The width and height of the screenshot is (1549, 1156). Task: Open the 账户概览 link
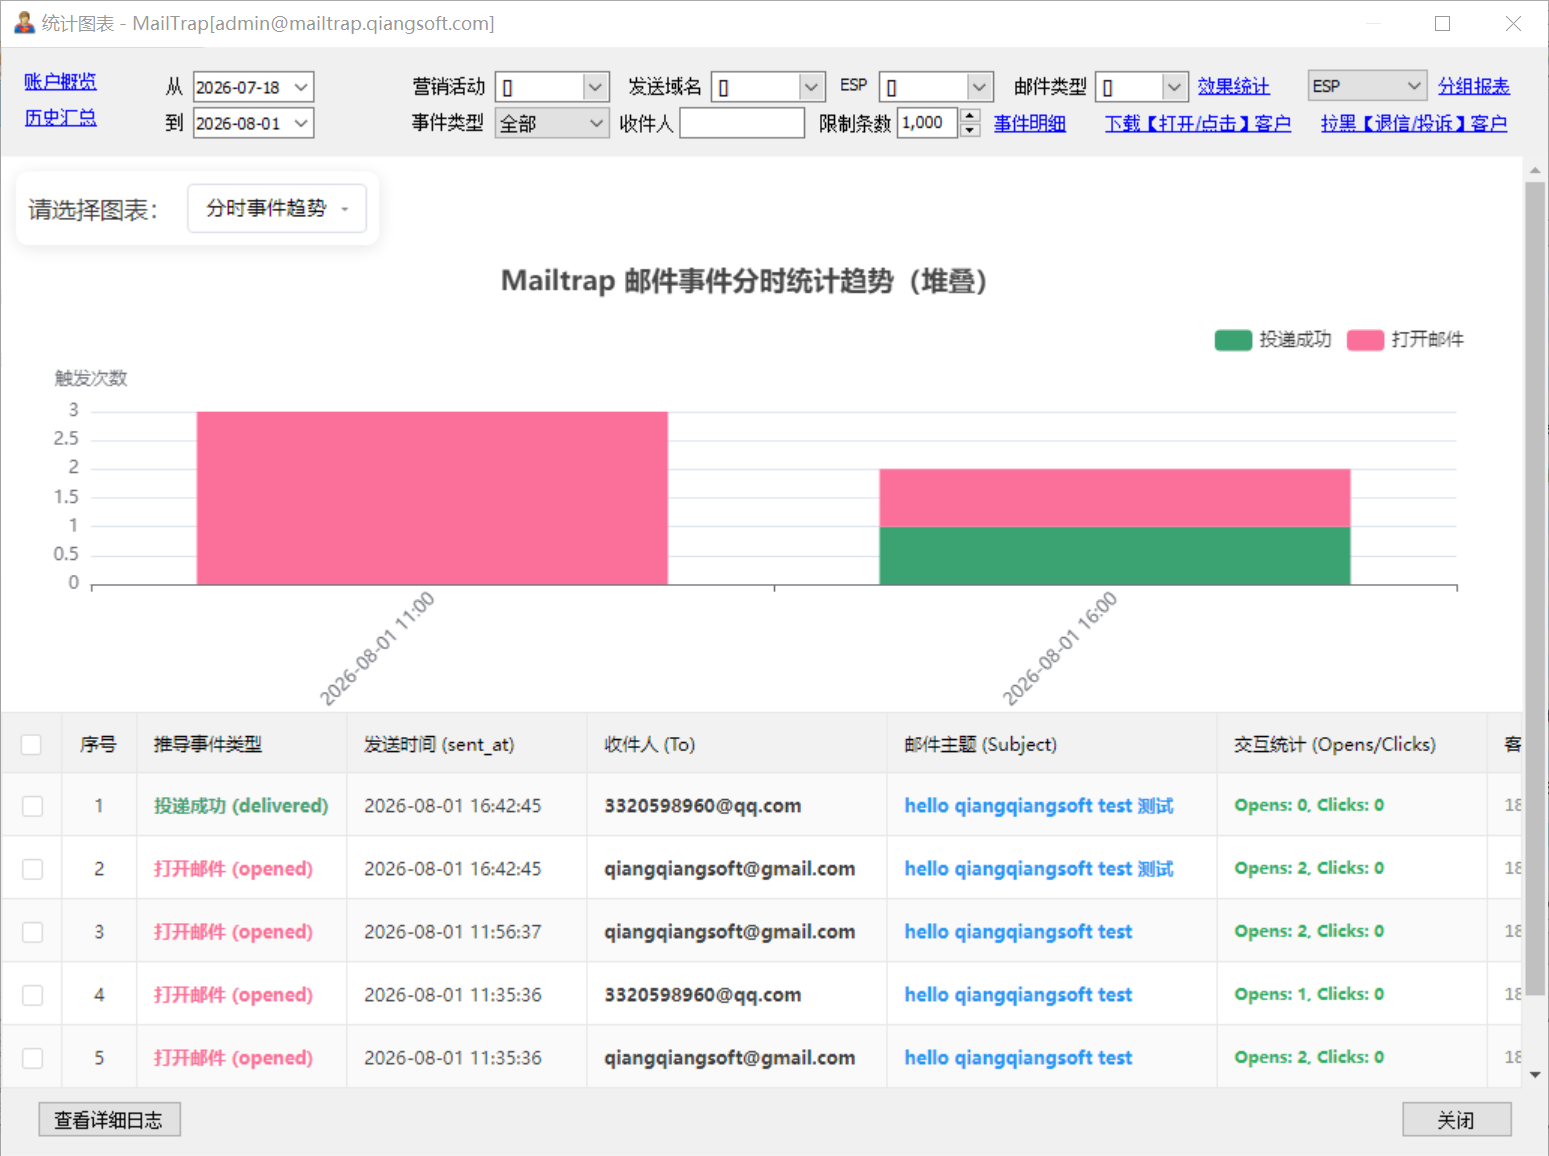tap(60, 81)
